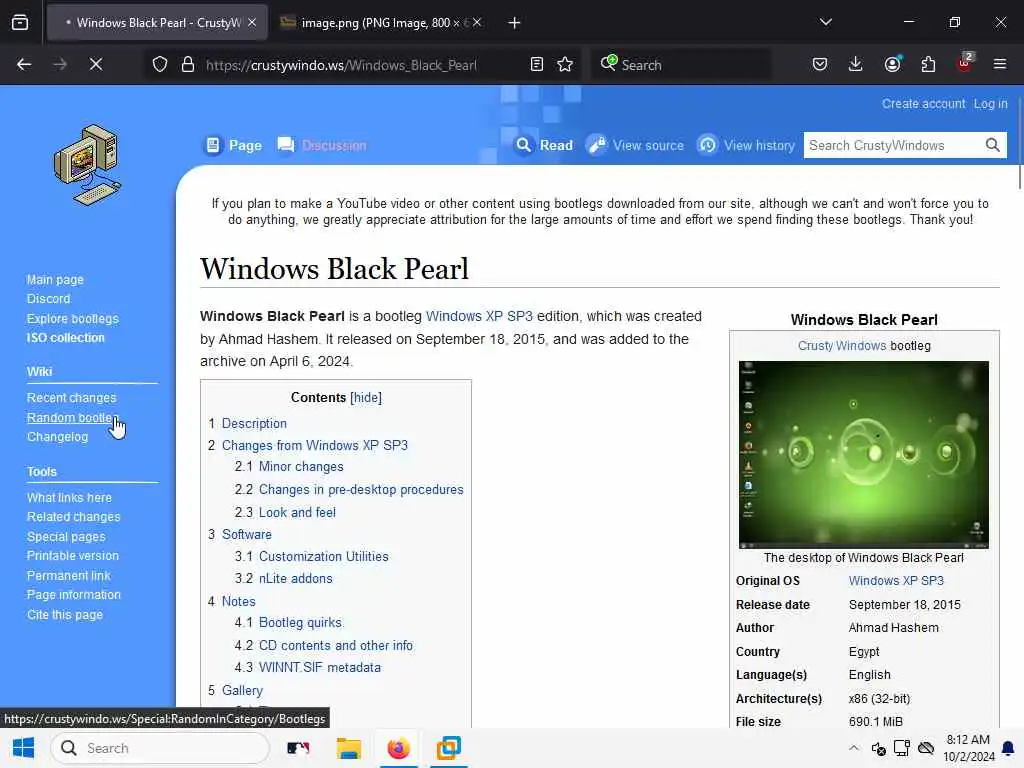
Task: Open Firefox View icon in tab bar
Action: pos(20,23)
